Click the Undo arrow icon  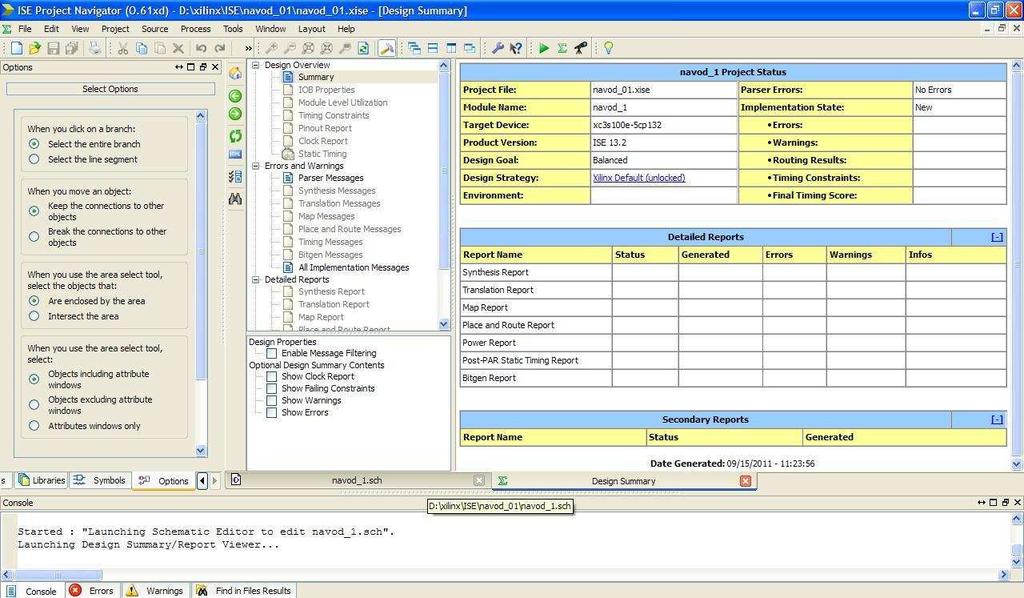pos(201,48)
